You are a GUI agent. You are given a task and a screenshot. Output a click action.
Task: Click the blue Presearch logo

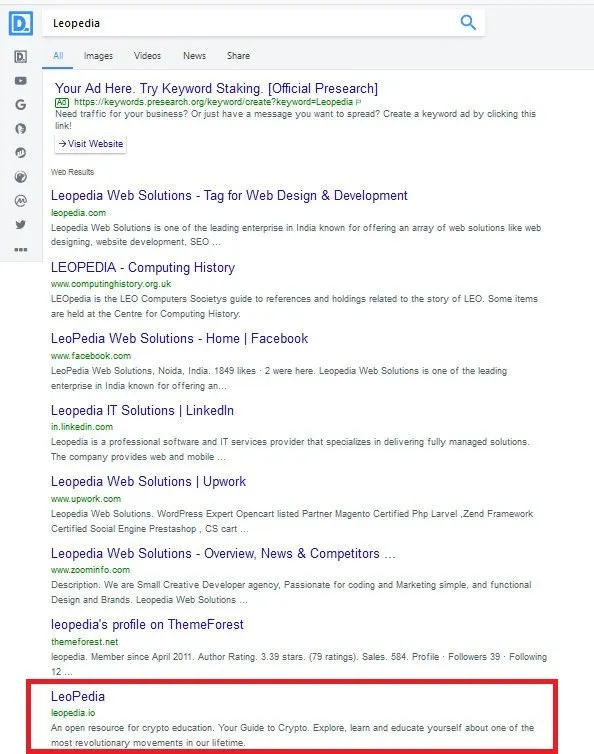(21, 23)
